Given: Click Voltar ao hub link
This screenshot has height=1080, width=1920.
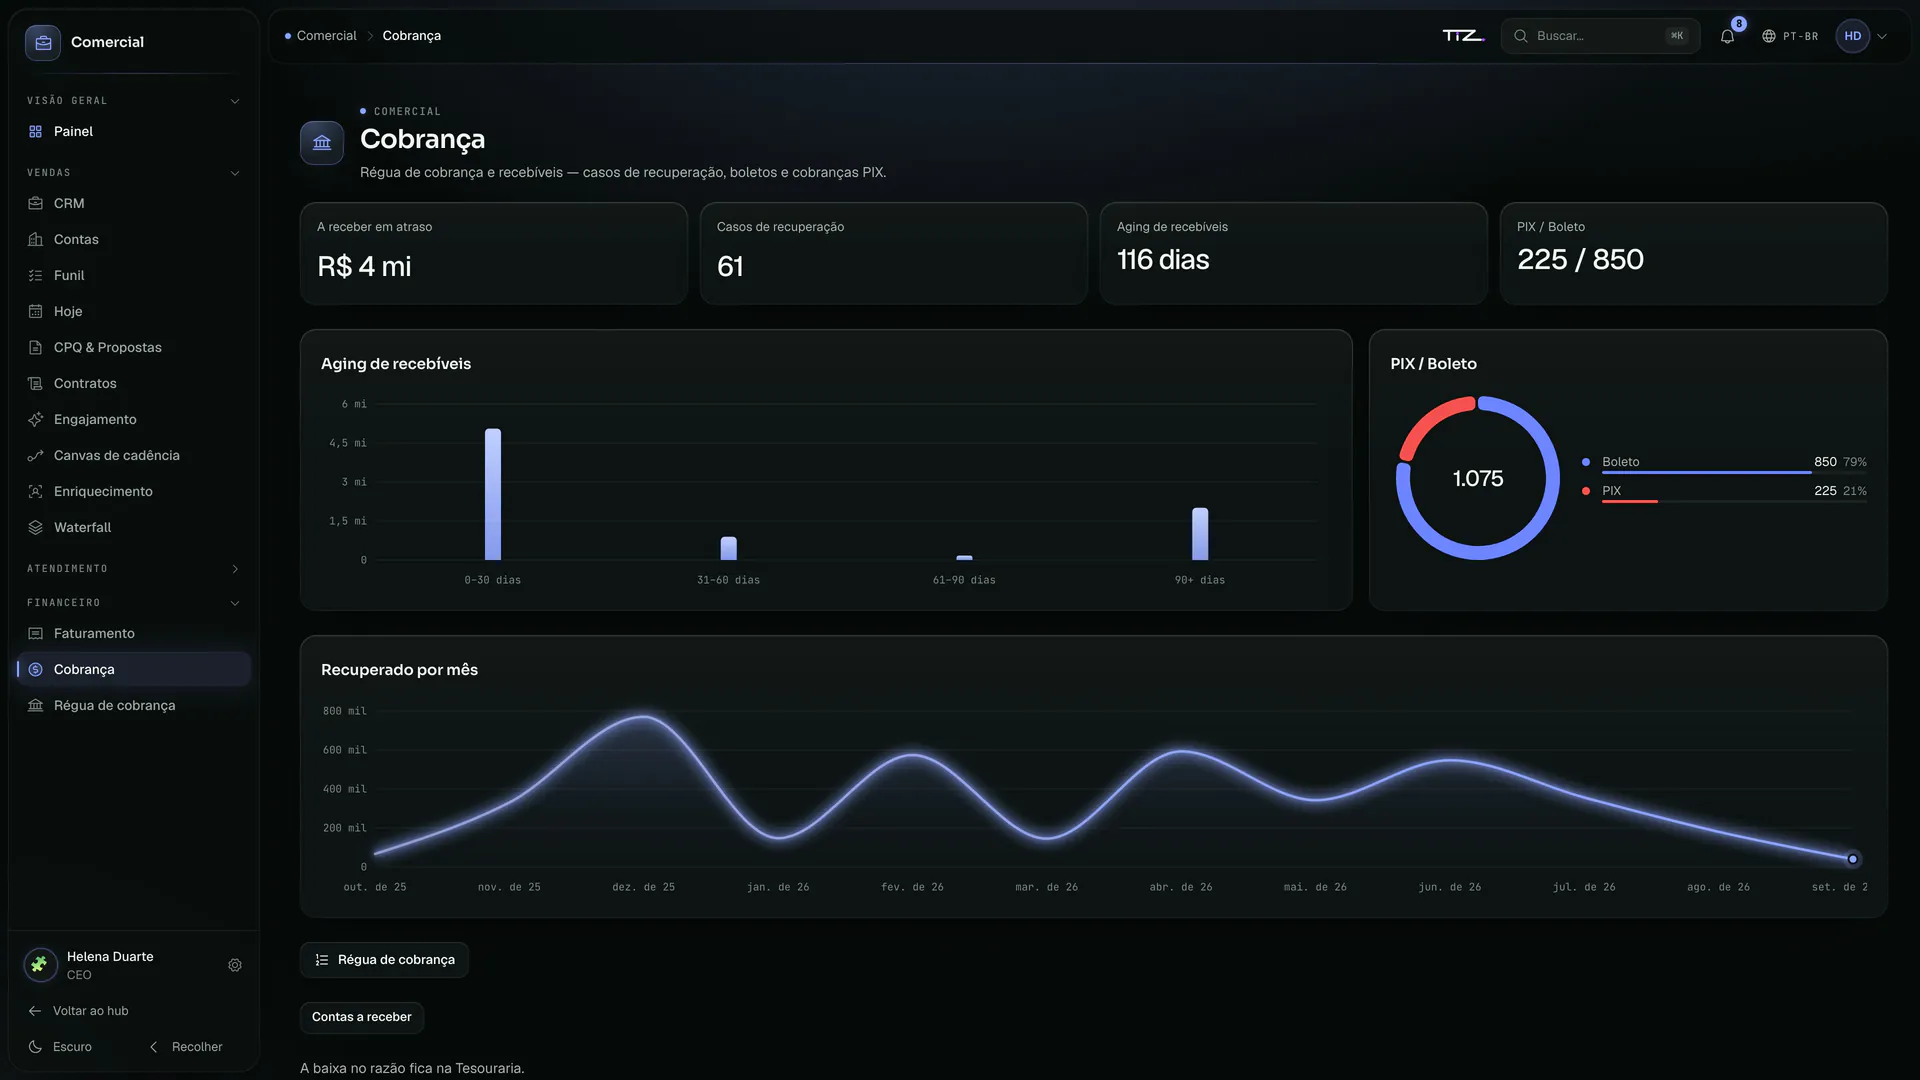Looking at the screenshot, I should click(x=79, y=1011).
